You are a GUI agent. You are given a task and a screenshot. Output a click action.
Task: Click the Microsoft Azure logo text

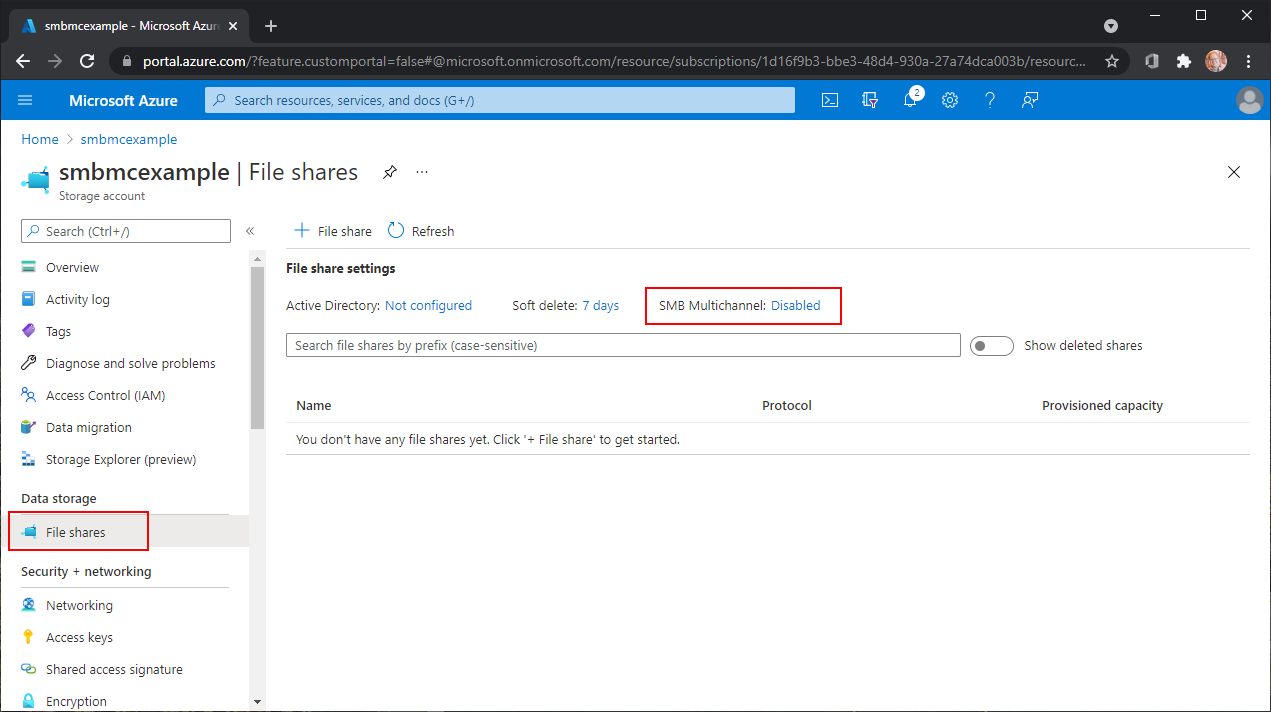[x=123, y=100]
